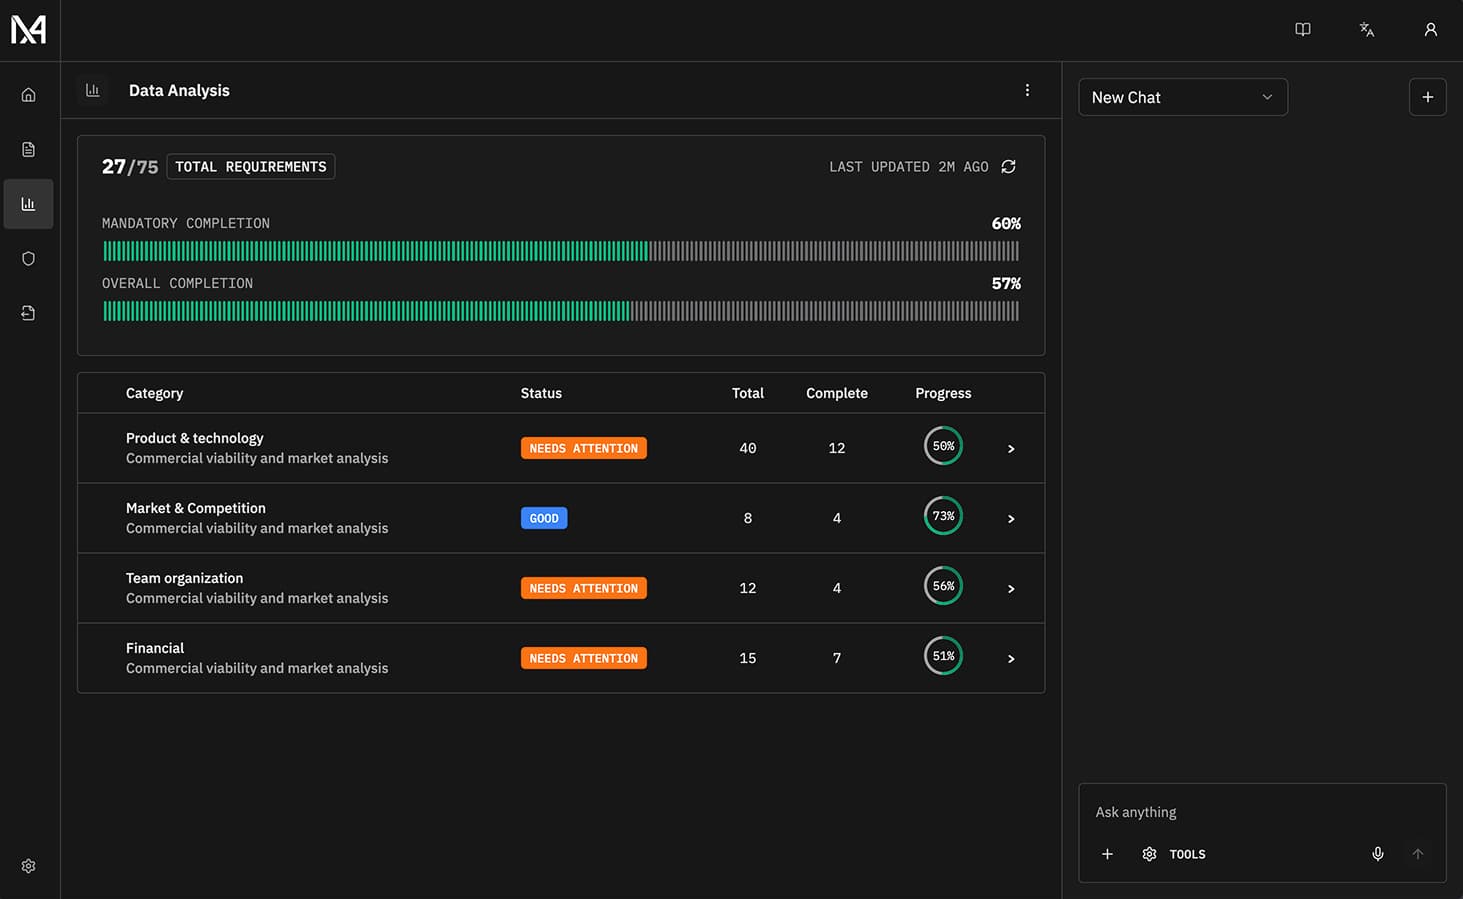Viewport: 1463px width, 899px height.
Task: Open Settings via the gear icon bottom left
Action: click(x=28, y=865)
